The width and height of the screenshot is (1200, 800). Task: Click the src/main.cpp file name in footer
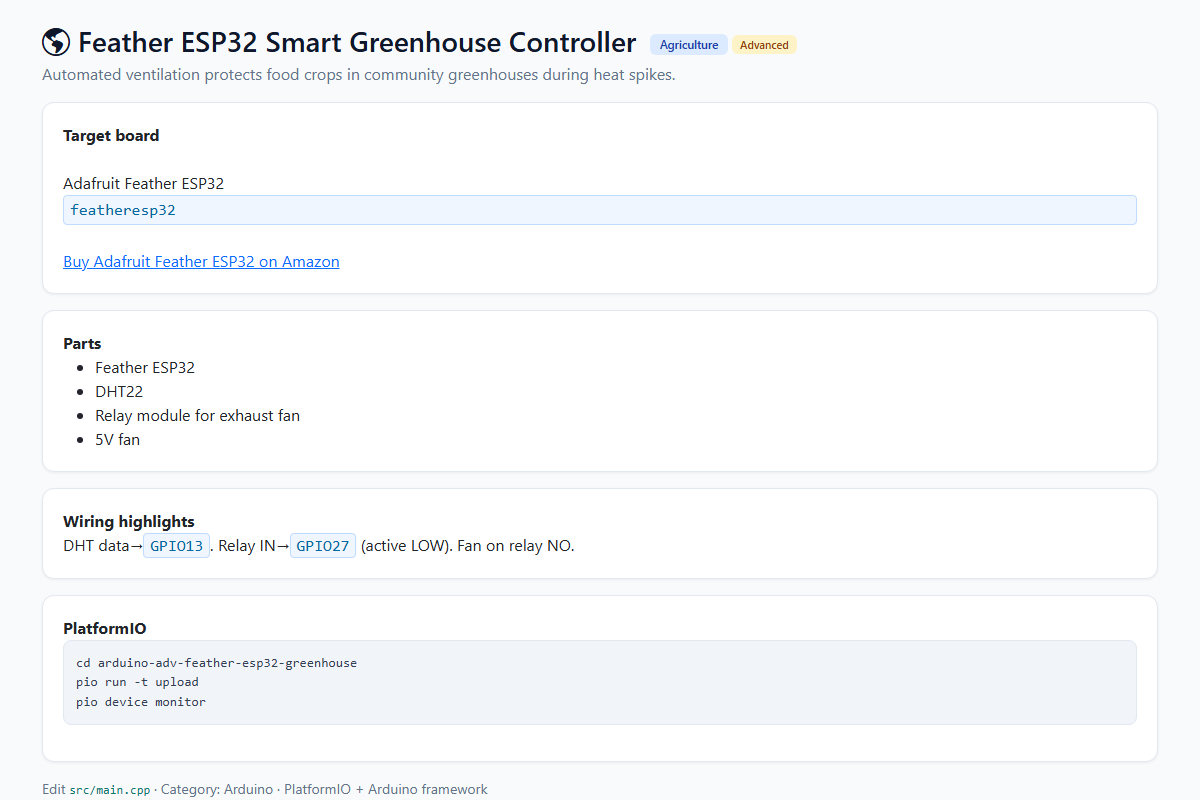110,790
